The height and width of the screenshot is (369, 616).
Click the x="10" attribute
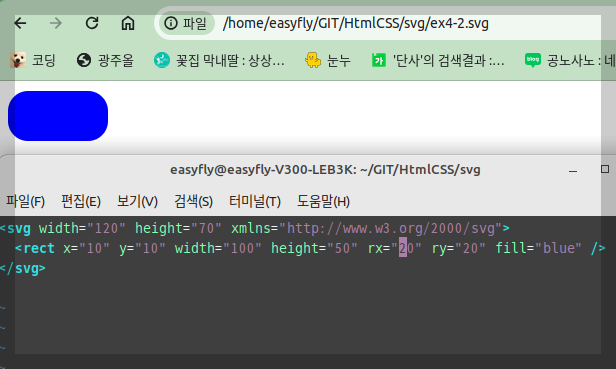[x=86, y=248]
